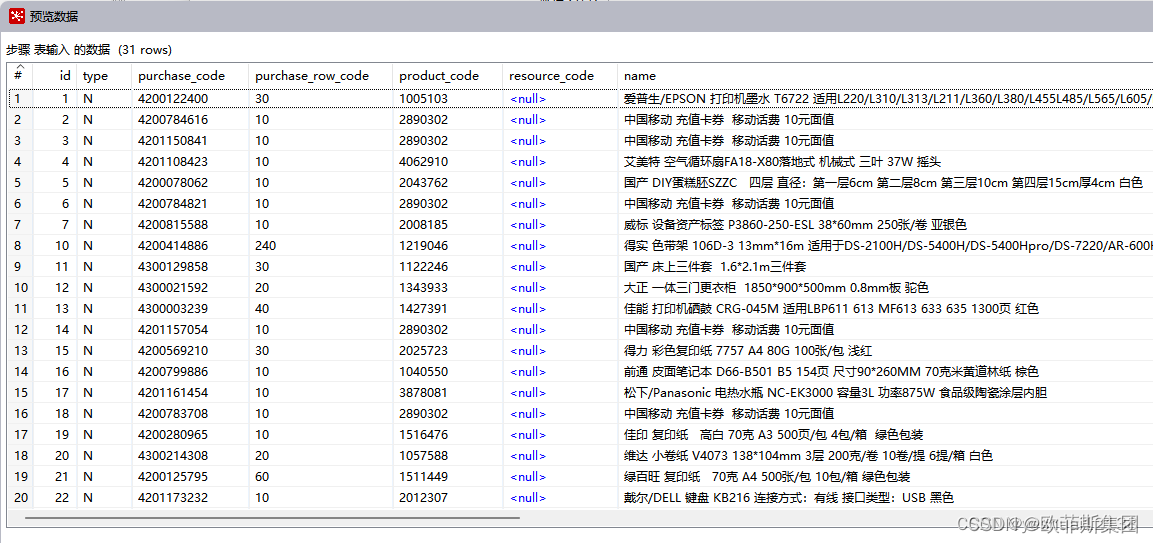Image resolution: width=1153 pixels, height=543 pixels.
Task: Select purchase code 4200784821 cell
Action: click(x=190, y=203)
